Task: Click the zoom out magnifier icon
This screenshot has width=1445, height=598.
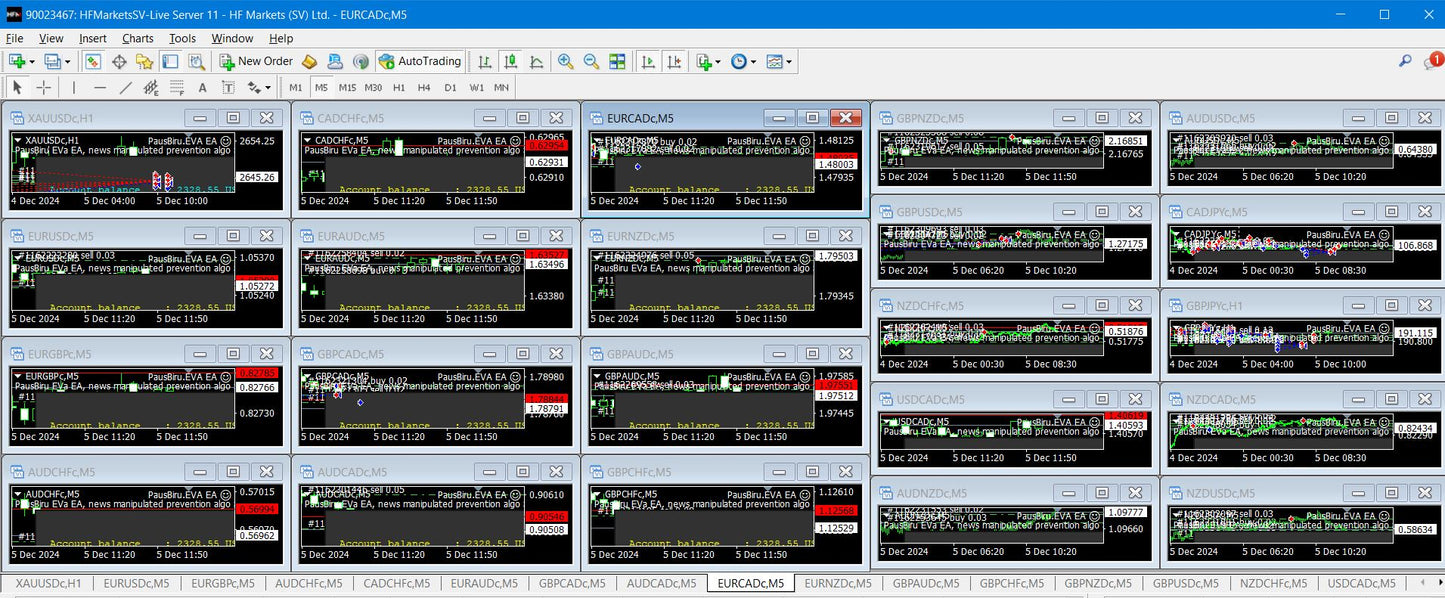Action: [x=591, y=61]
